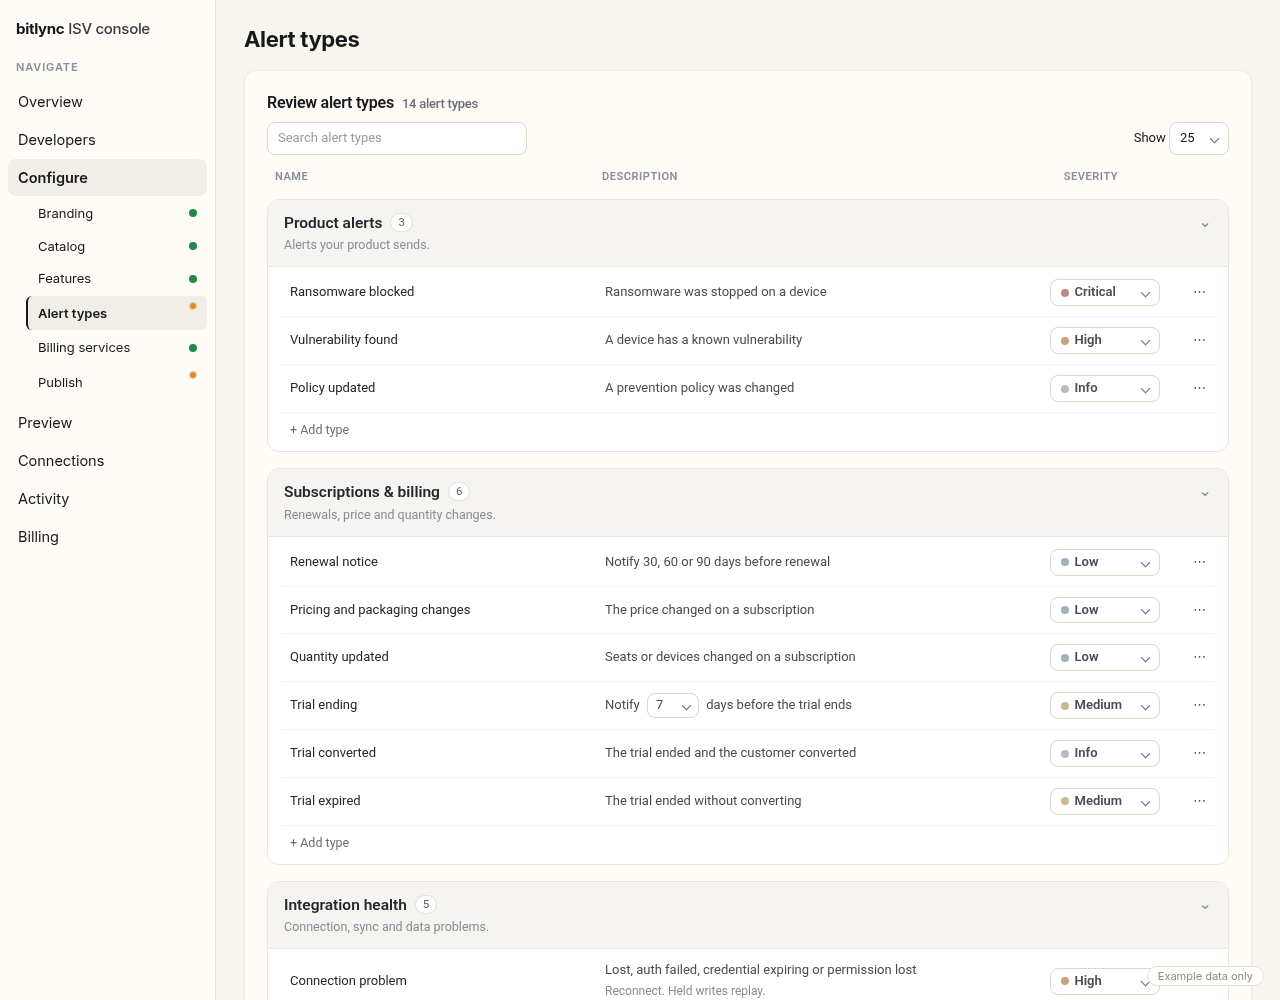Screen dimensions: 1280x1000
Task: Add type under Subscriptions & billing
Action: [319, 843]
